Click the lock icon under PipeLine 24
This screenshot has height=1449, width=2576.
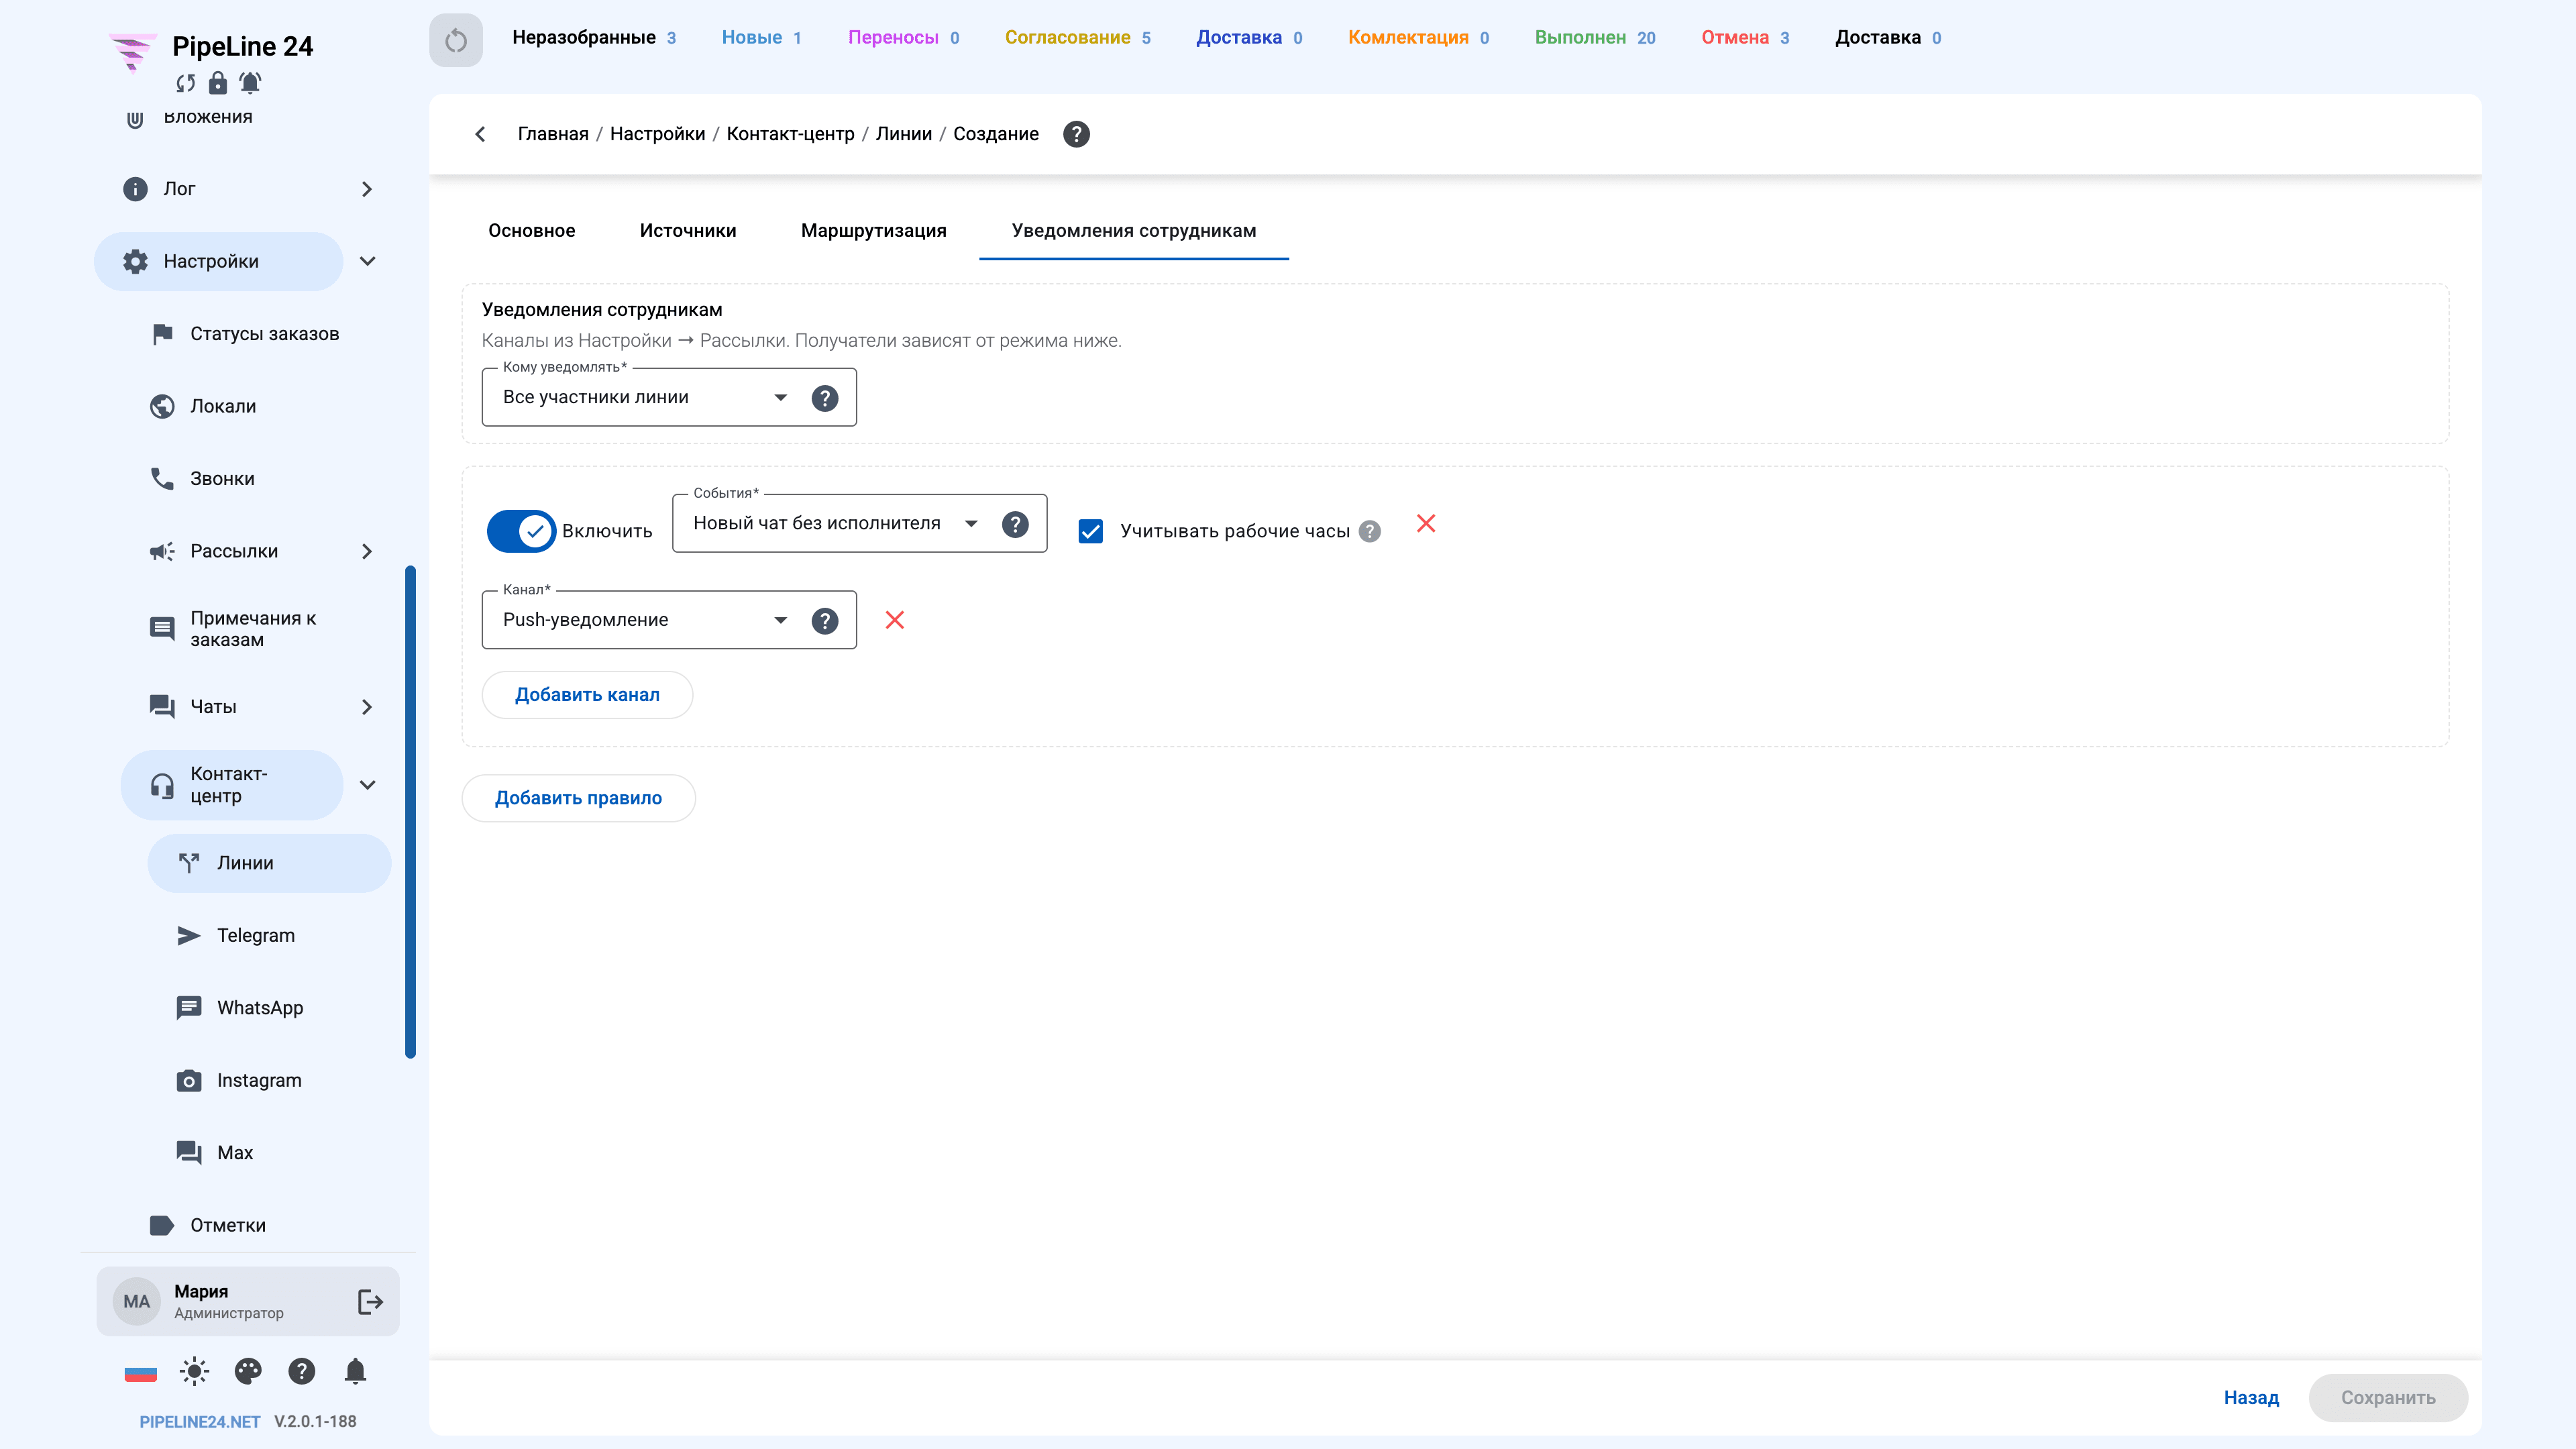[x=217, y=83]
